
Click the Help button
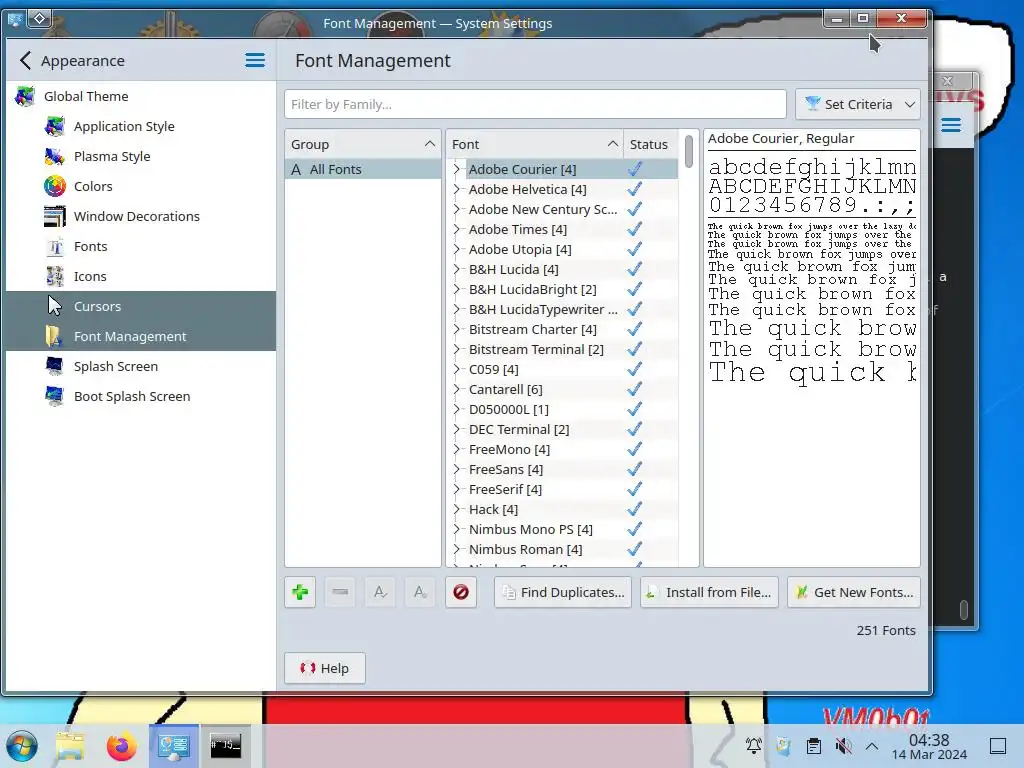coord(325,668)
